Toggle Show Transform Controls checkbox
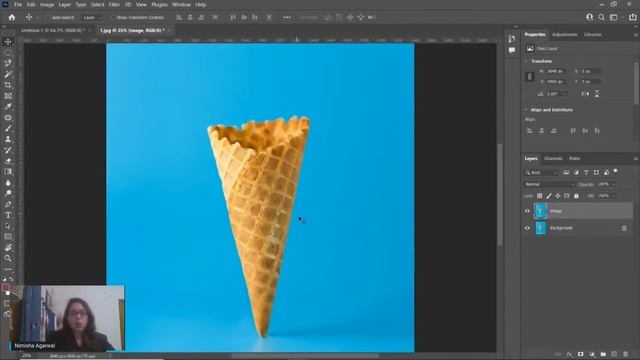Viewport: 640px width, 360px height. [x=113, y=18]
